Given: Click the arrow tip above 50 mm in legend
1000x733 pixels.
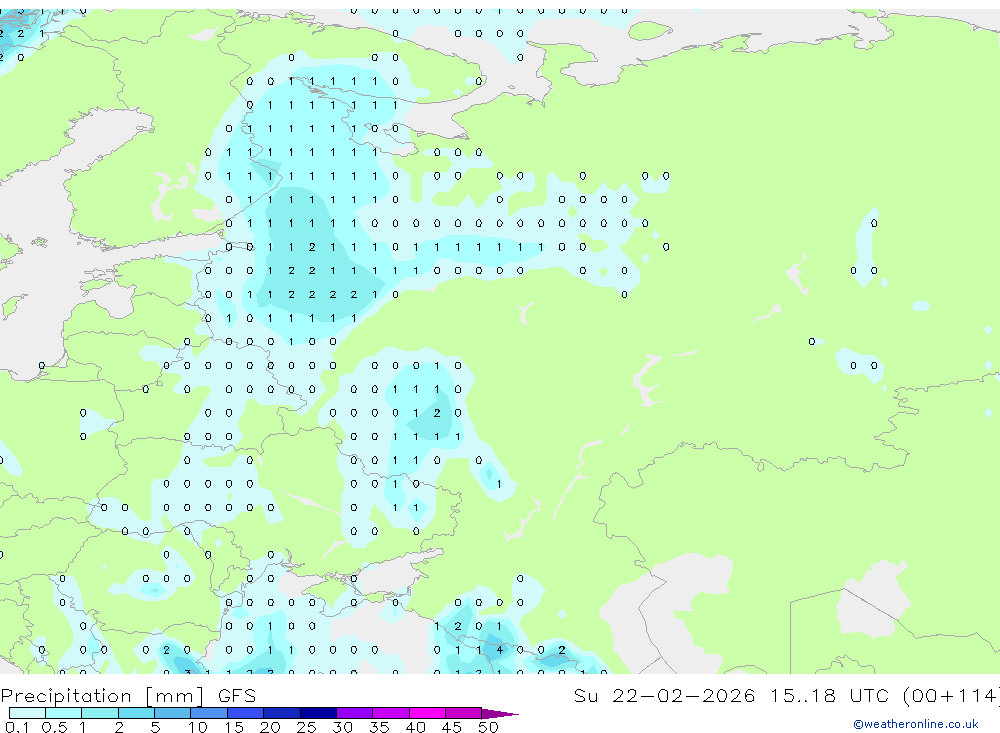Looking at the screenshot, I should click(x=500, y=713).
